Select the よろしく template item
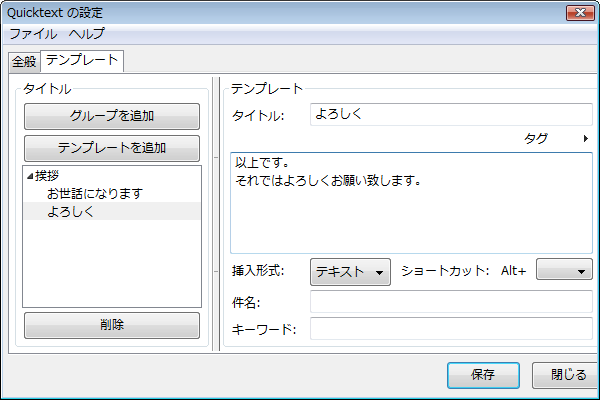The height and width of the screenshot is (400, 600). (x=112, y=211)
